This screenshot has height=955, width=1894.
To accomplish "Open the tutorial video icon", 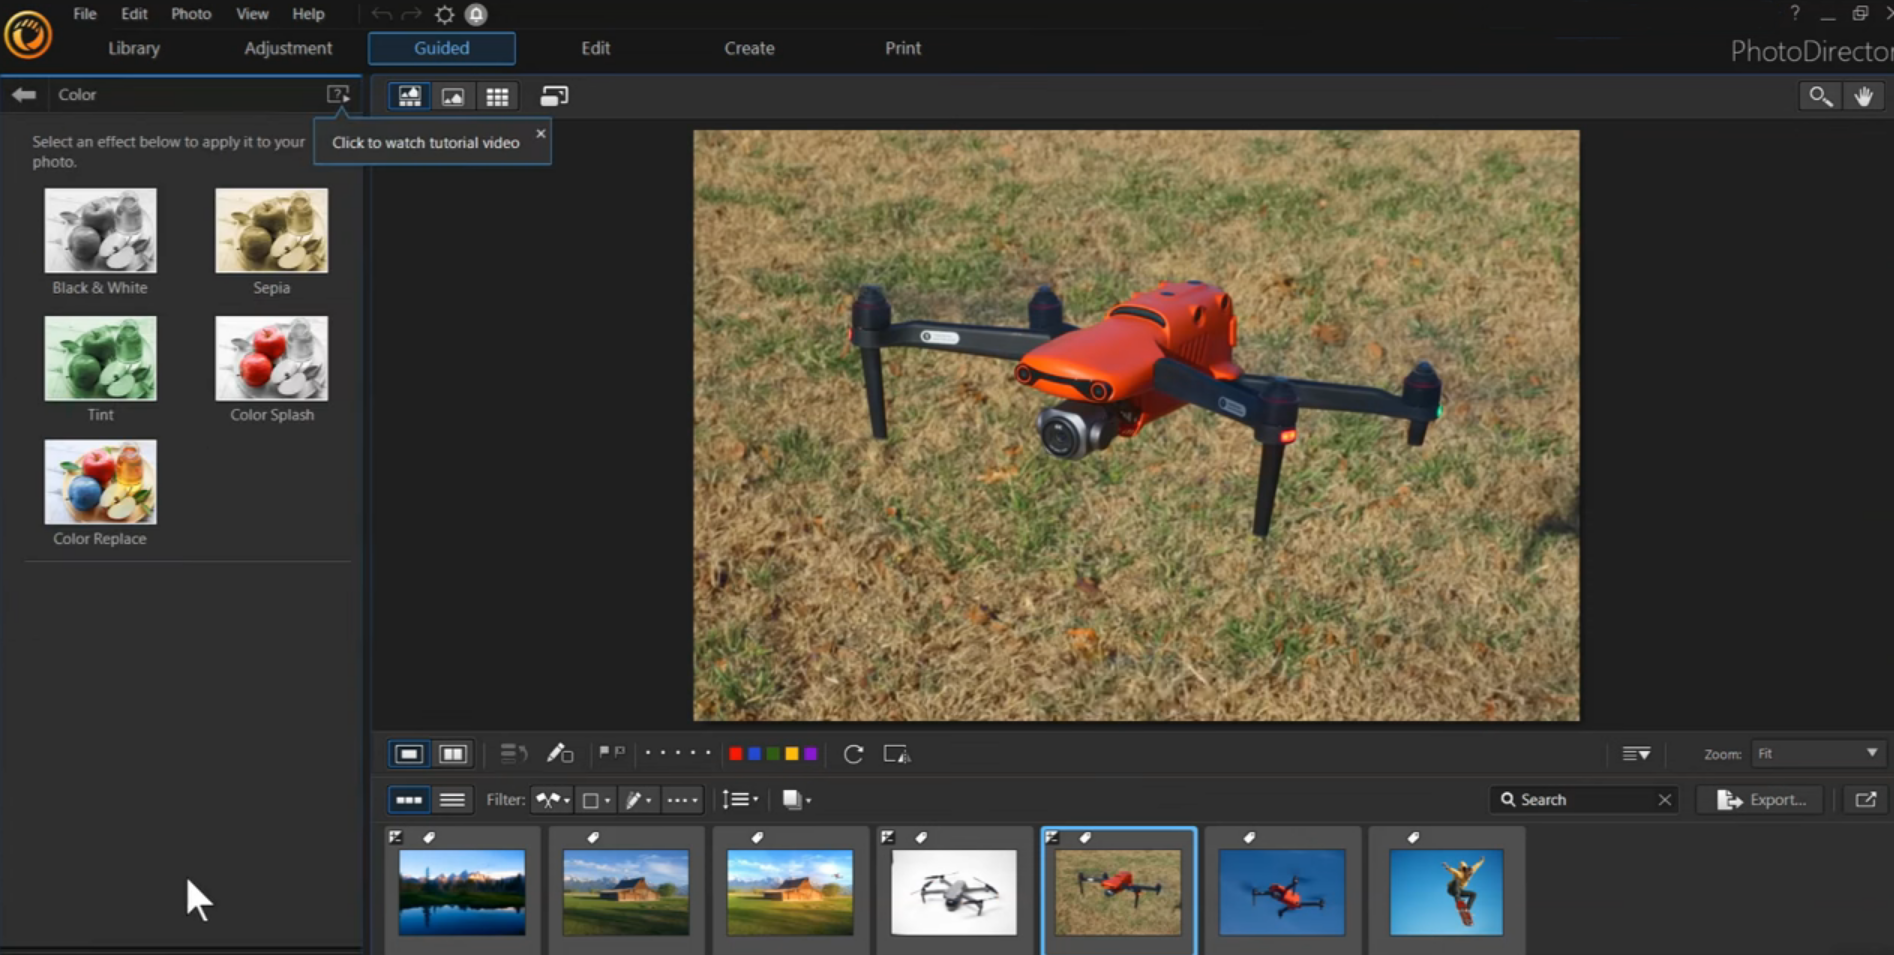I will pyautogui.click(x=338, y=95).
